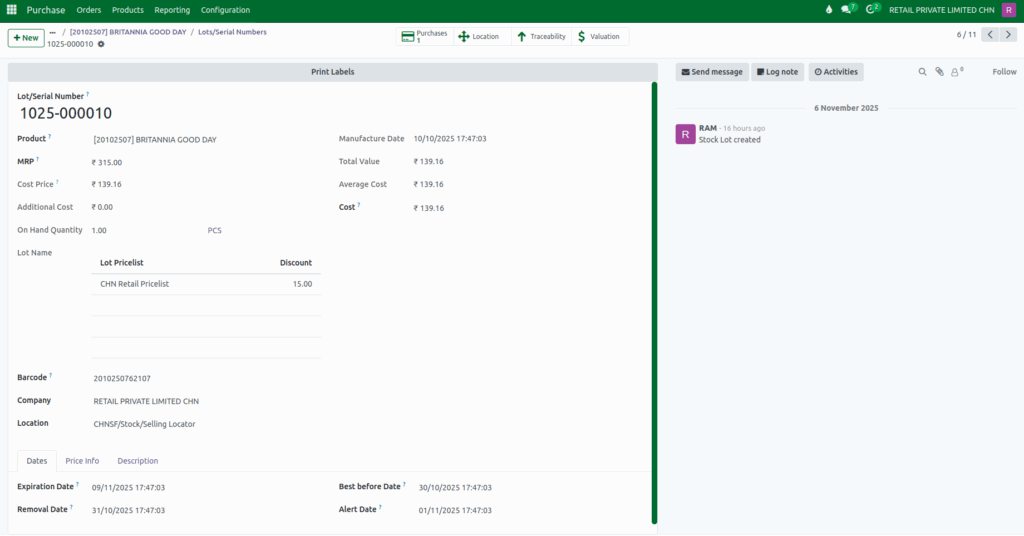The width and height of the screenshot is (1024, 536).
Task: Click the Product field BRITANNIA GOOD DAY
Action: point(155,140)
